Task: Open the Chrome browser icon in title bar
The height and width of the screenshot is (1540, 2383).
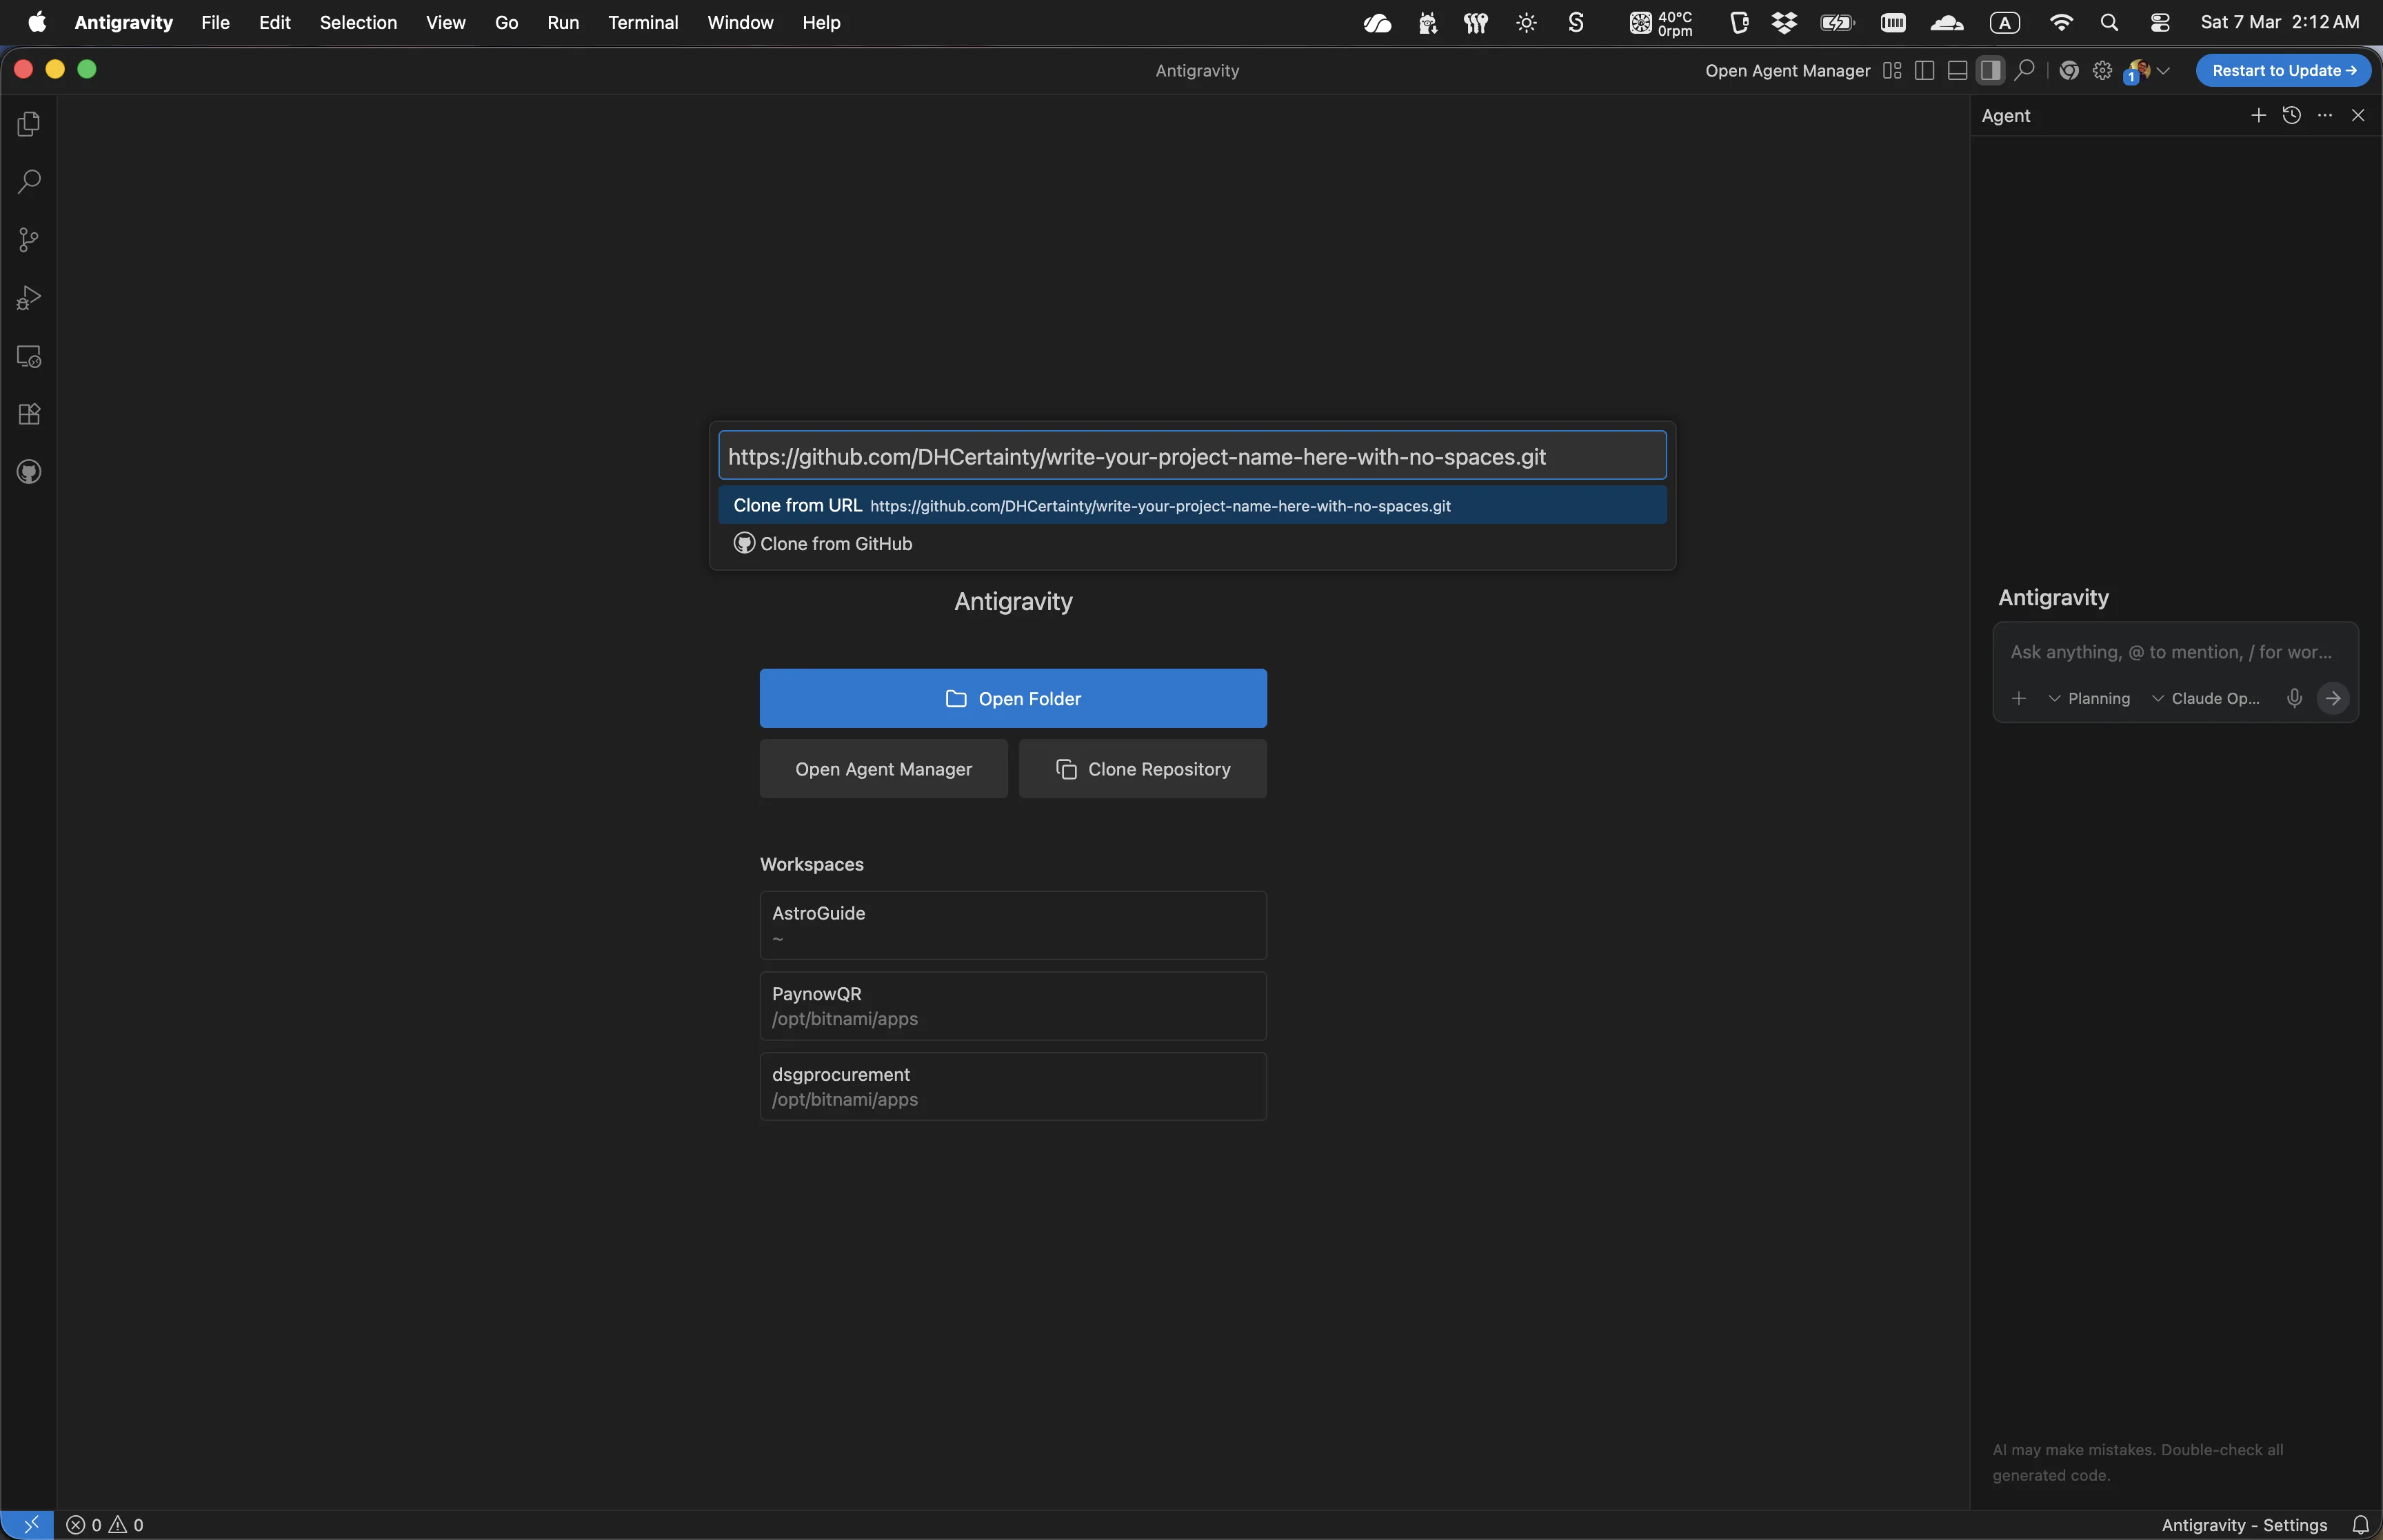Action: 2069,70
